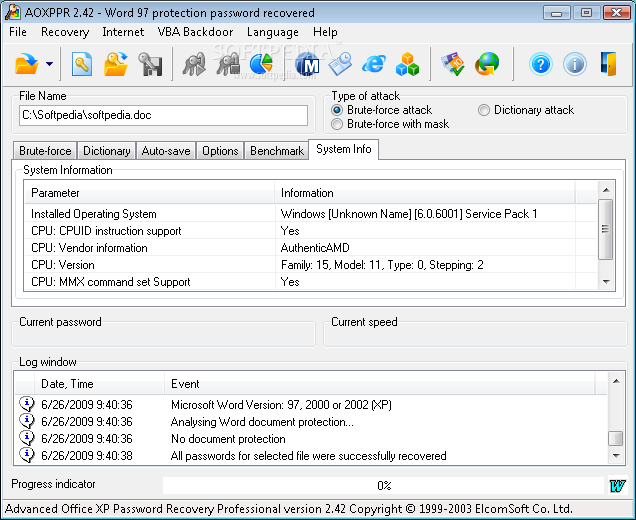Start recovery with the keys-and-play icon

[x=194, y=64]
